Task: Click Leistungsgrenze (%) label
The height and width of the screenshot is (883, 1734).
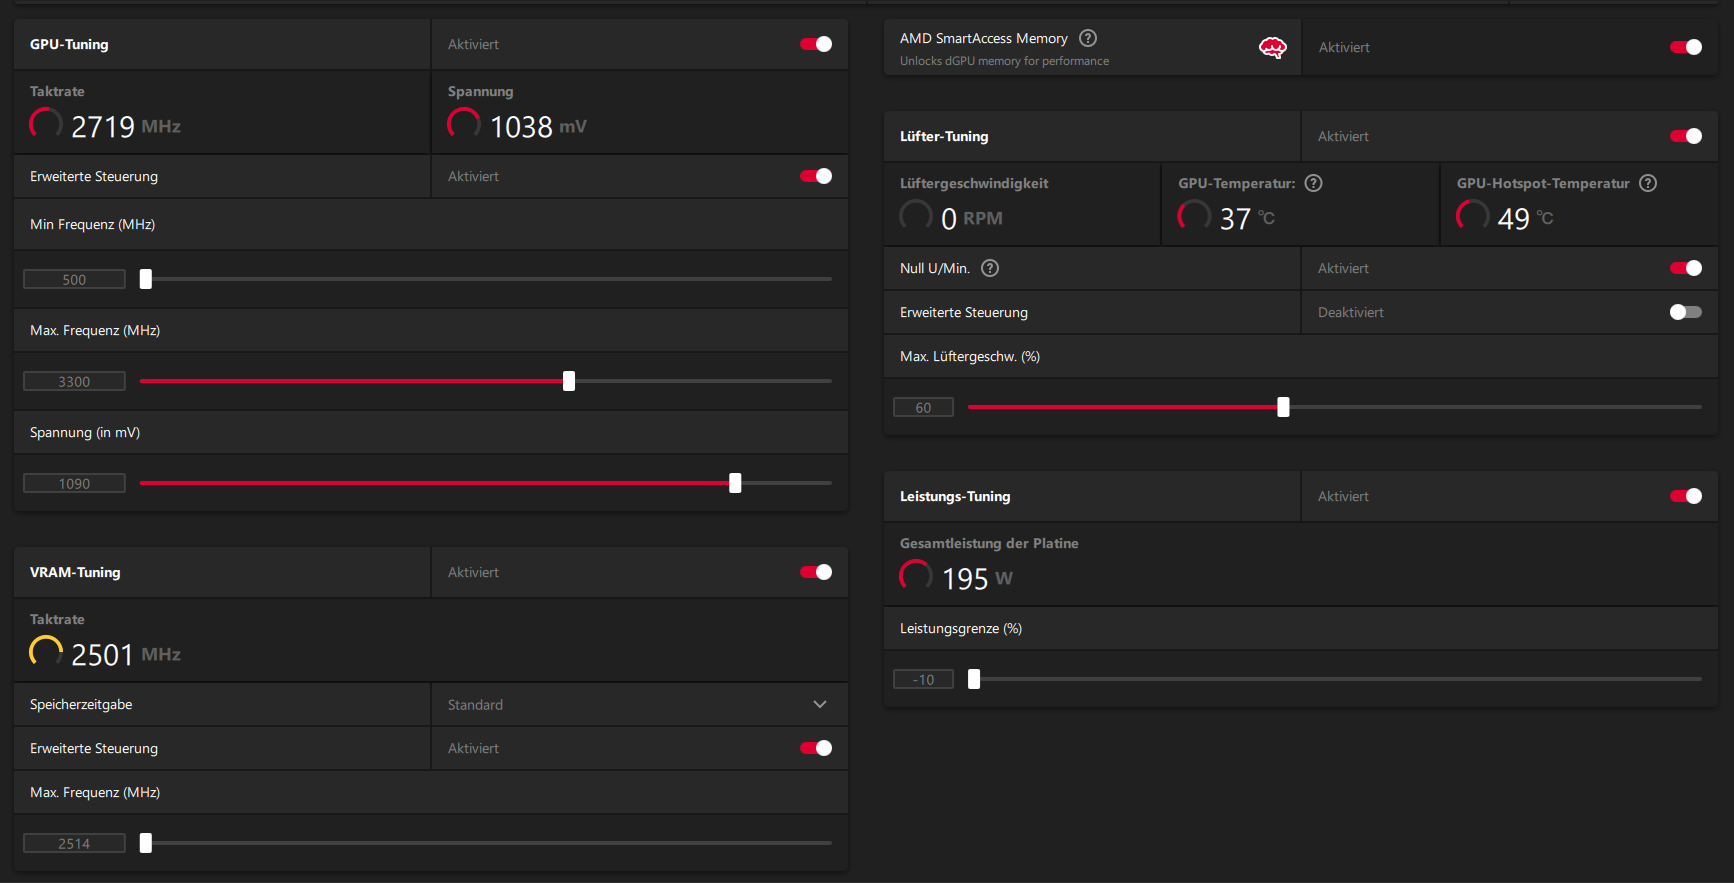Action: coord(961,628)
